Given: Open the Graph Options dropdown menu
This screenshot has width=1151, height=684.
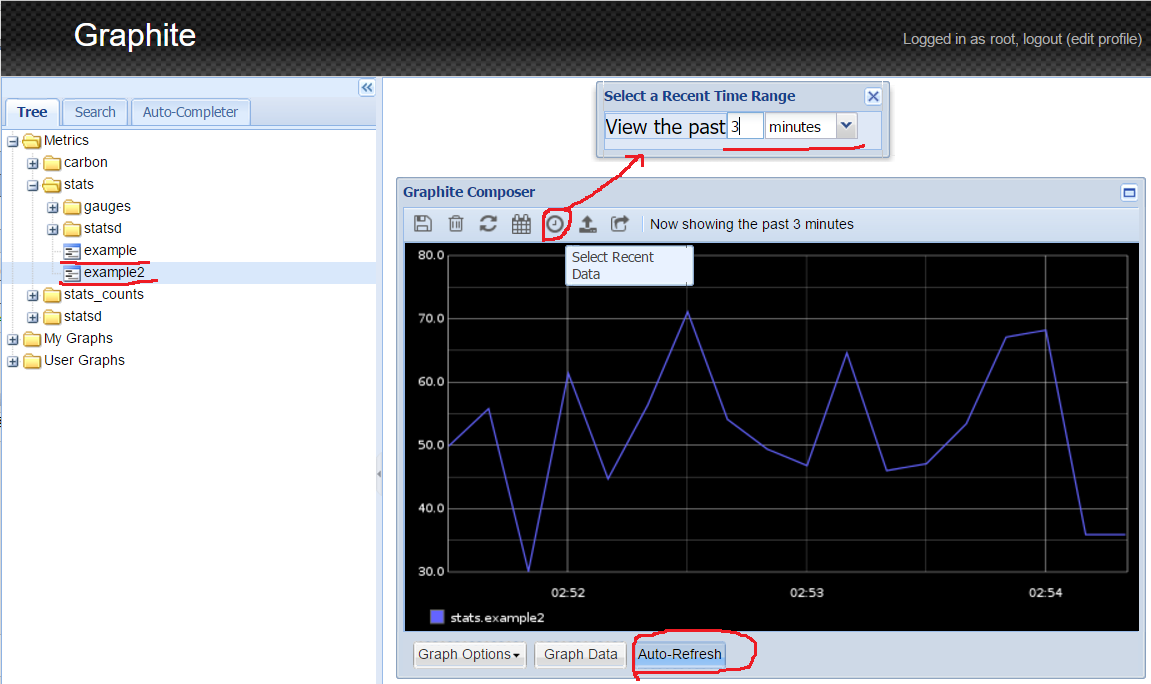Looking at the screenshot, I should pyautogui.click(x=470, y=655).
